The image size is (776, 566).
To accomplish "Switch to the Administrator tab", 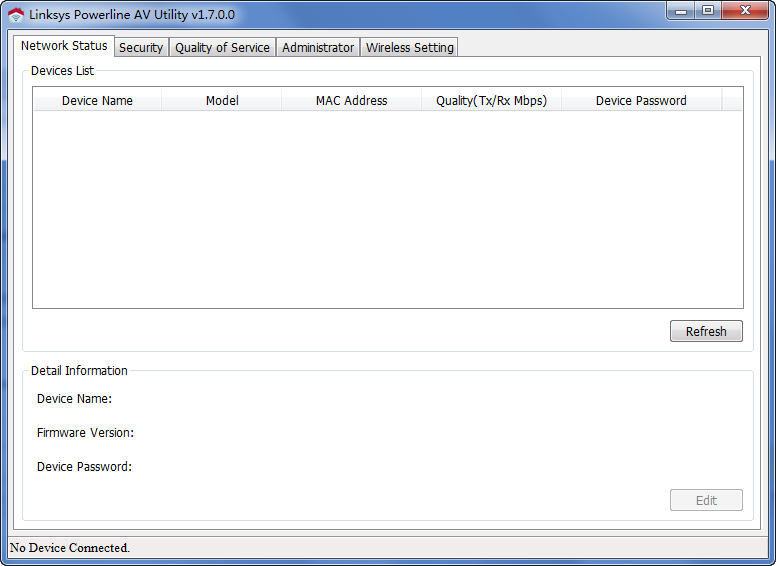I will coord(318,47).
